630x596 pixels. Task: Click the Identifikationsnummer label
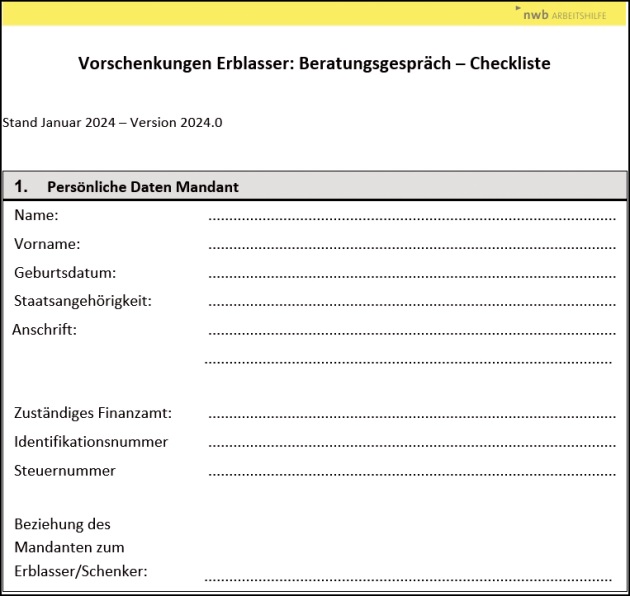click(91, 441)
